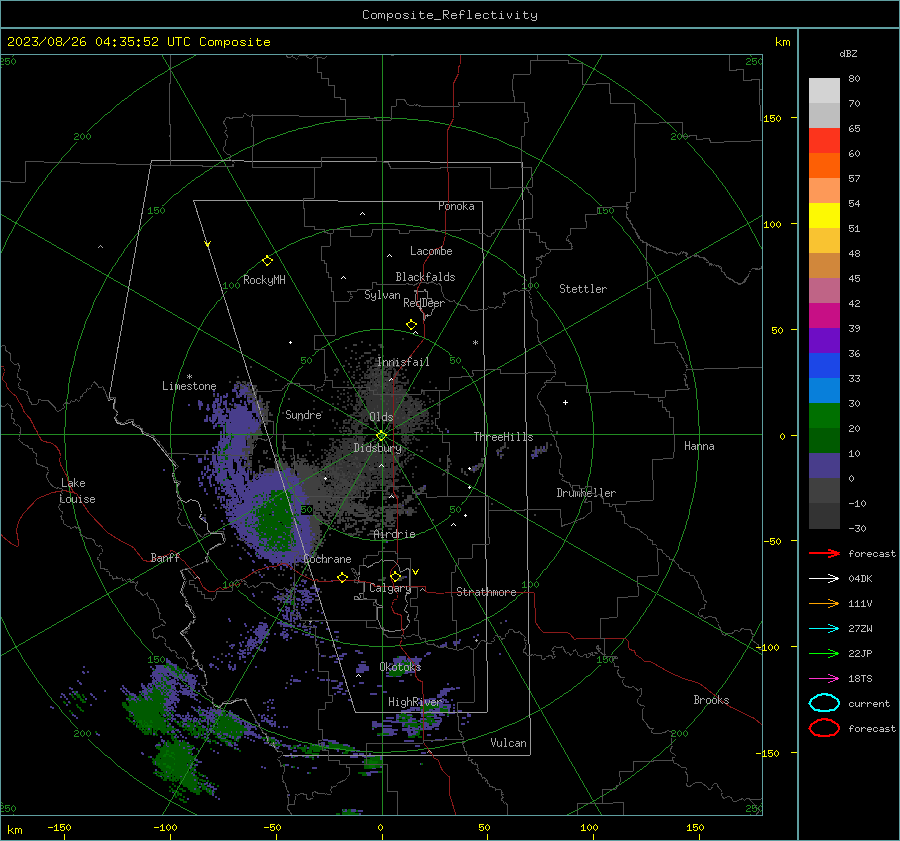The image size is (900, 841).
Task: Click the Cochrane town label
Action: click(x=327, y=559)
